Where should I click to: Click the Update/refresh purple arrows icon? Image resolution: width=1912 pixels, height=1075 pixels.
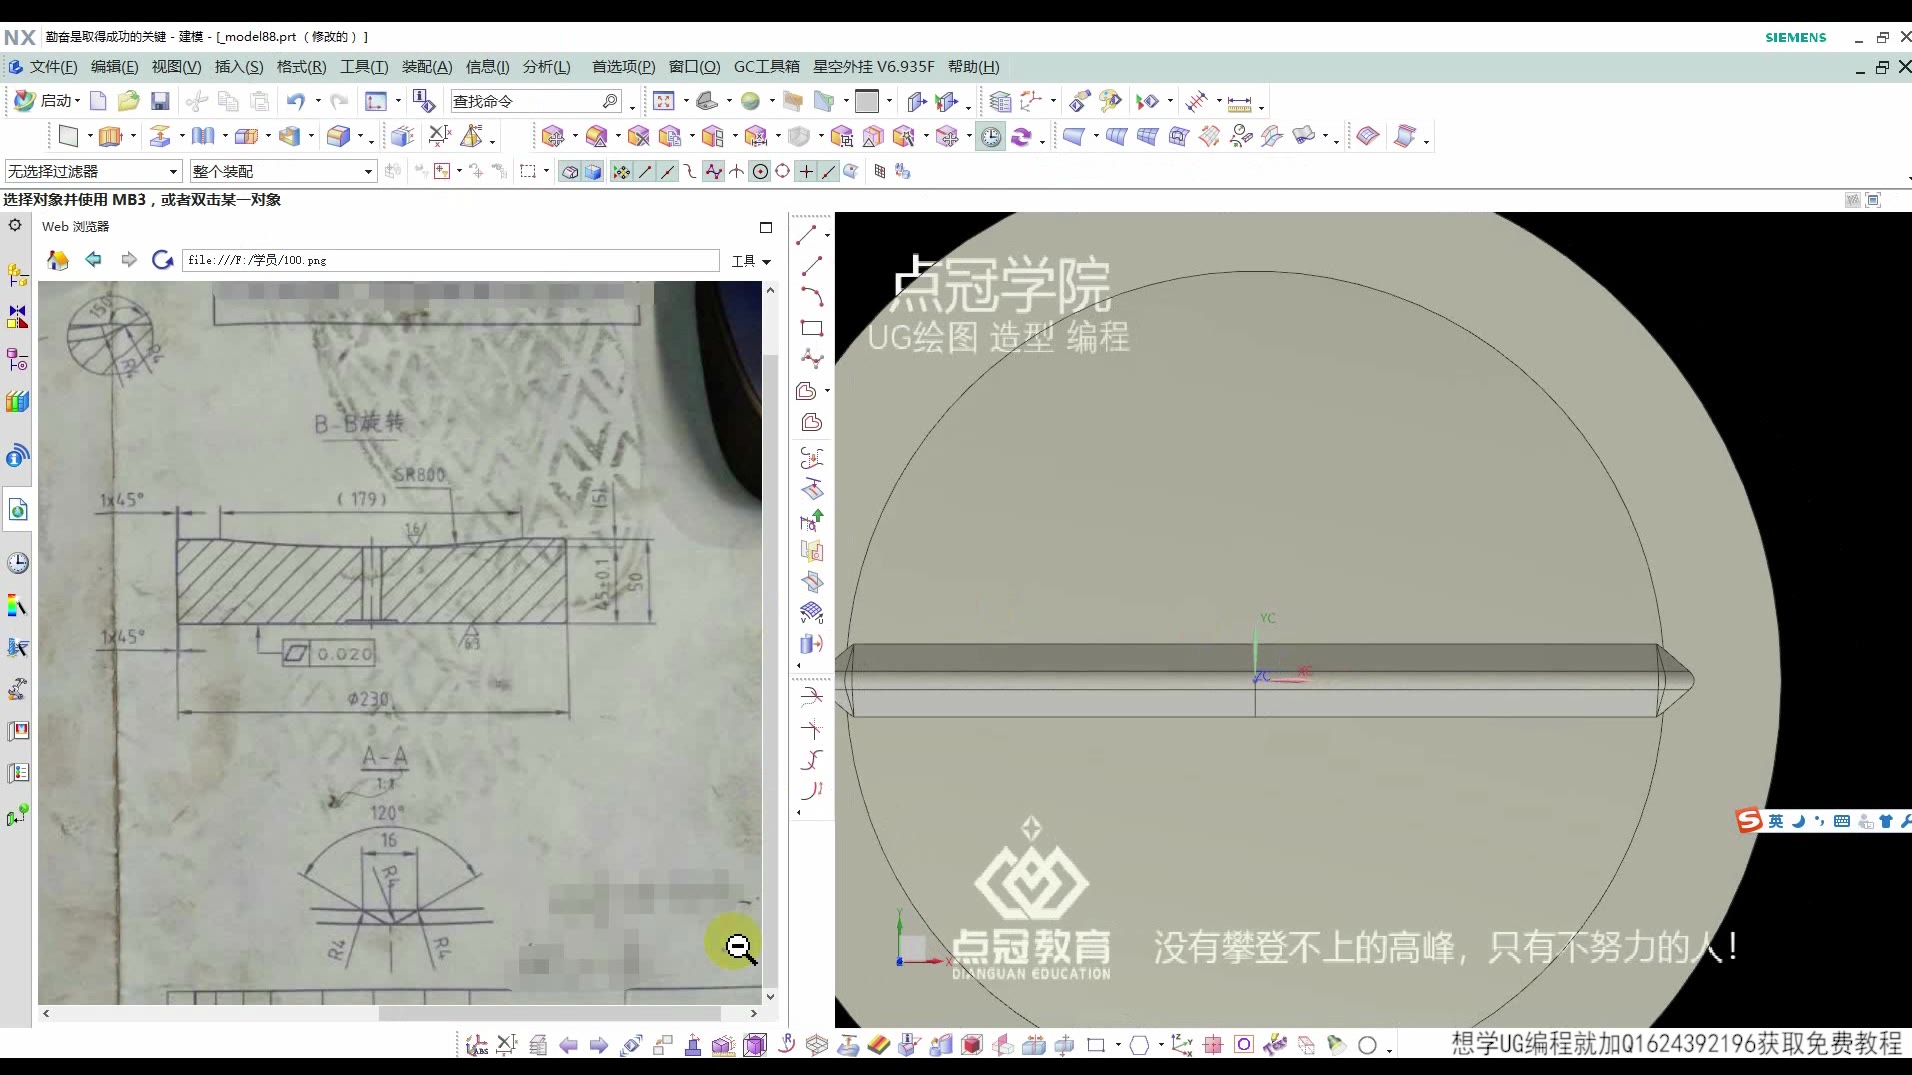pyautogui.click(x=1021, y=136)
